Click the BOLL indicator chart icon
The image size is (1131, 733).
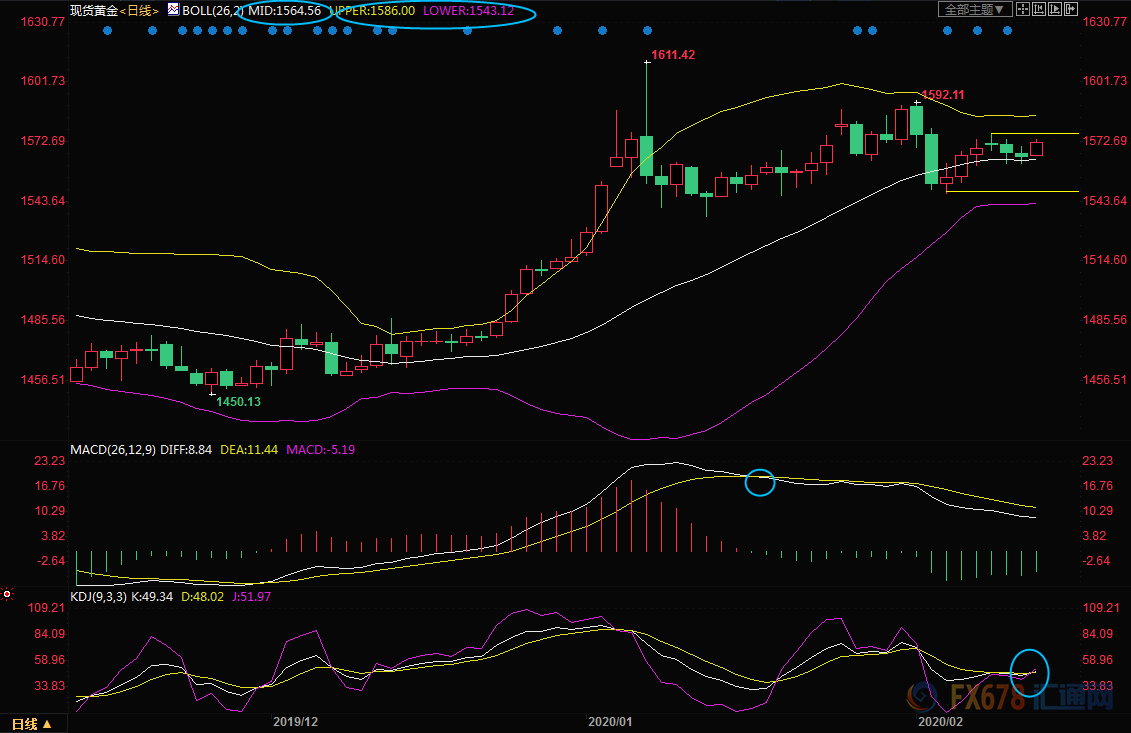pos(173,10)
